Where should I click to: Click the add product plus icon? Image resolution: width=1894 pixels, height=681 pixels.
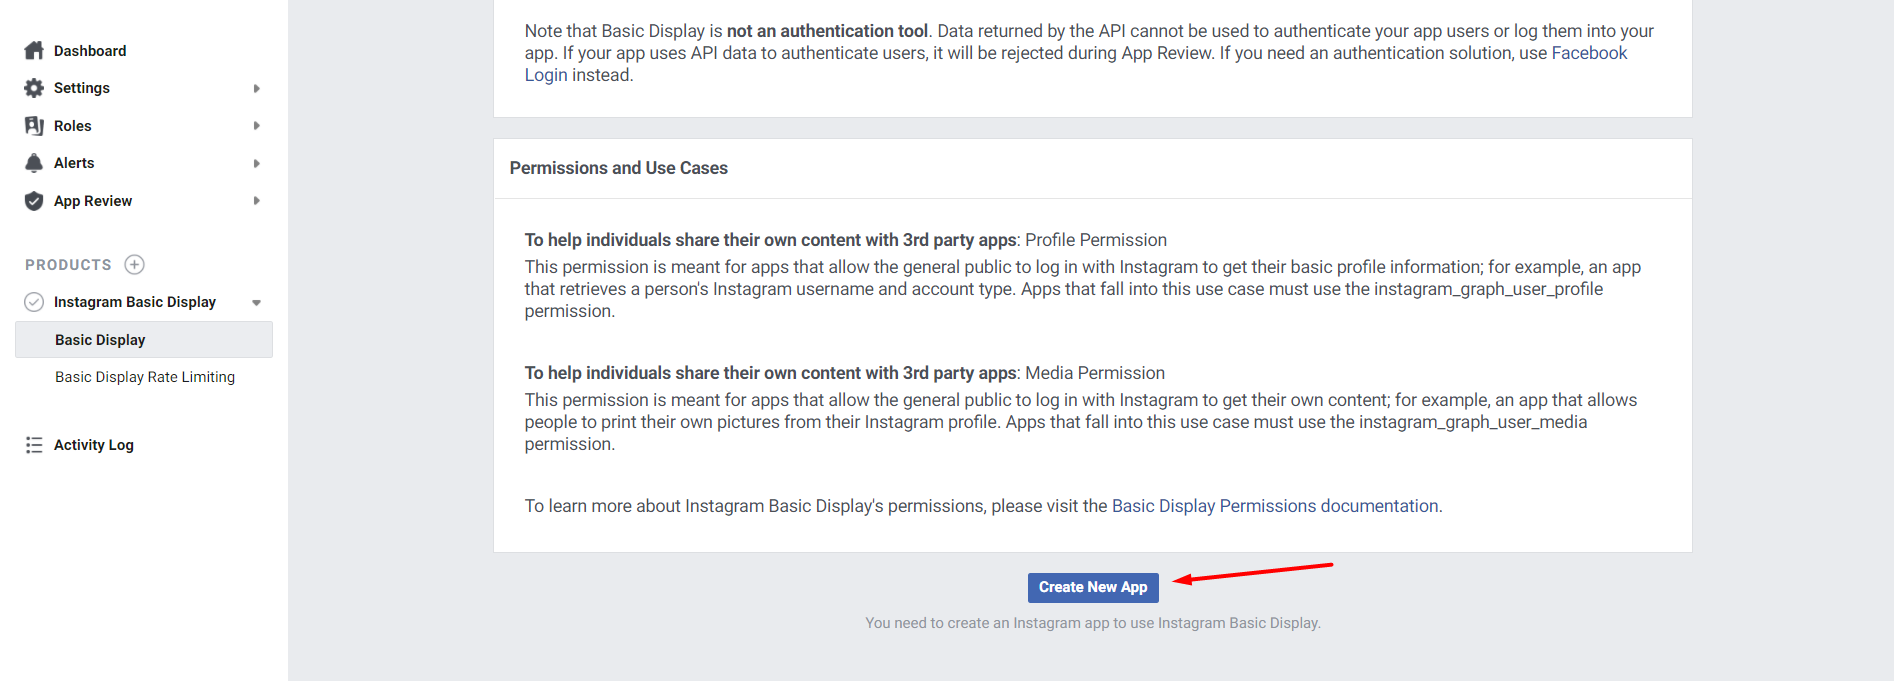click(x=135, y=265)
